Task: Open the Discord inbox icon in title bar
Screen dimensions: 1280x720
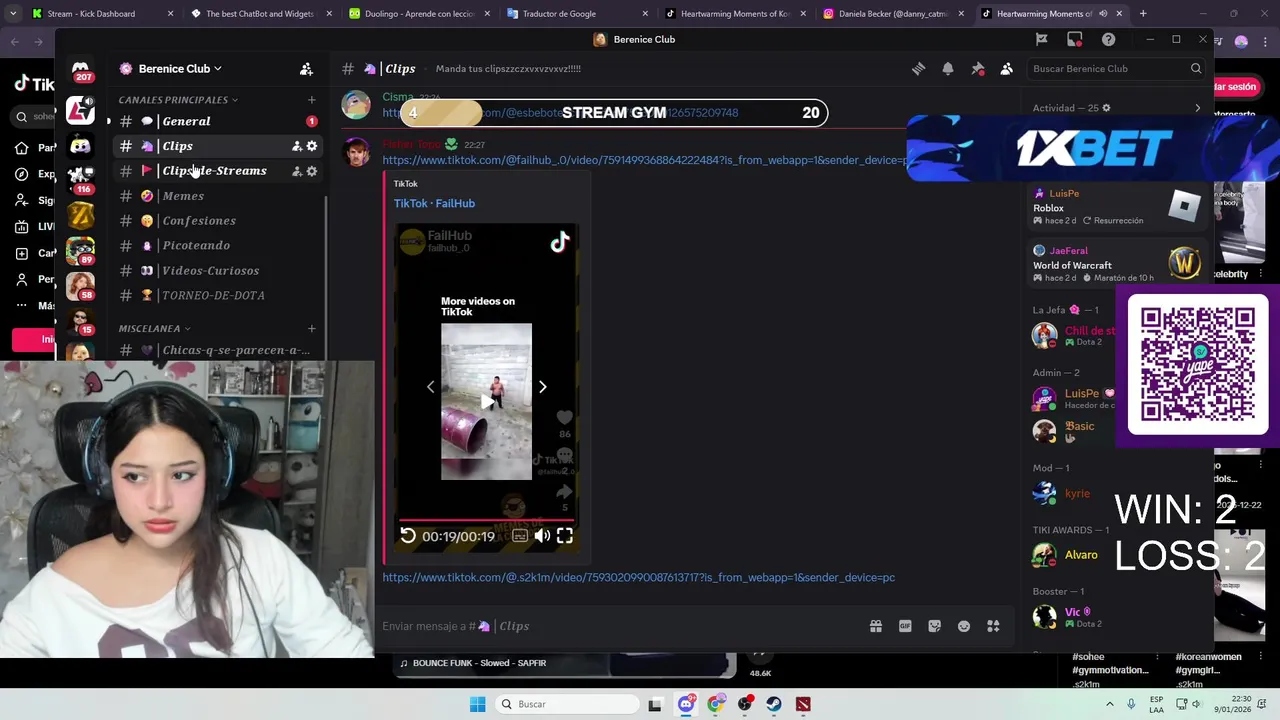Action: (1075, 39)
